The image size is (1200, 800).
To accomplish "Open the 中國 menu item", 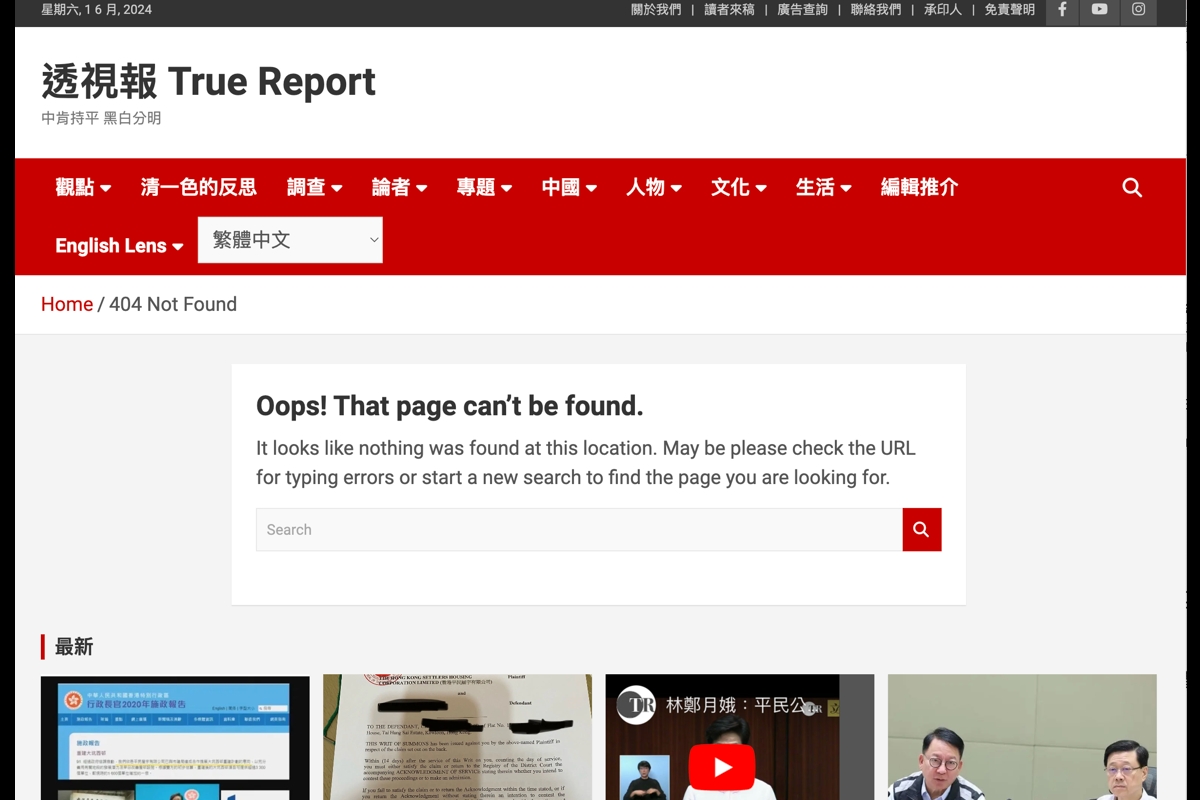I will [569, 188].
